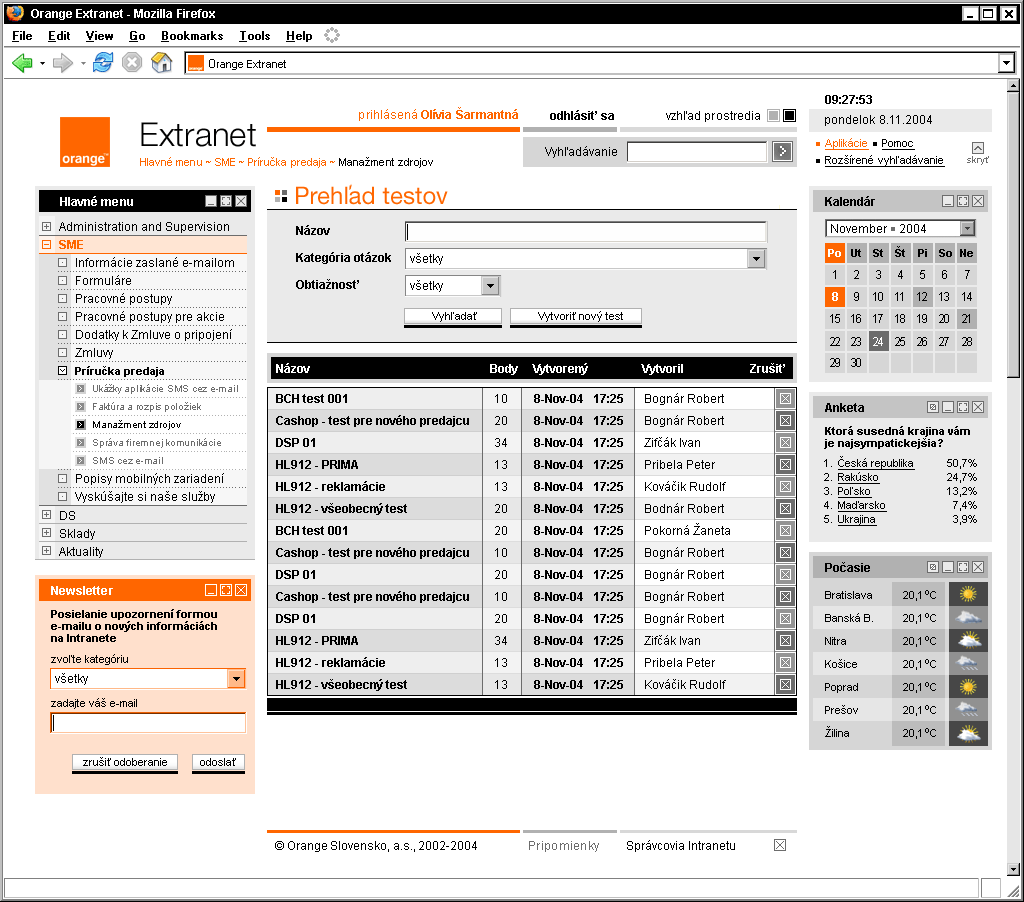Image resolution: width=1024 pixels, height=902 pixels.
Task: Go to the Home page icon
Action: click(161, 63)
